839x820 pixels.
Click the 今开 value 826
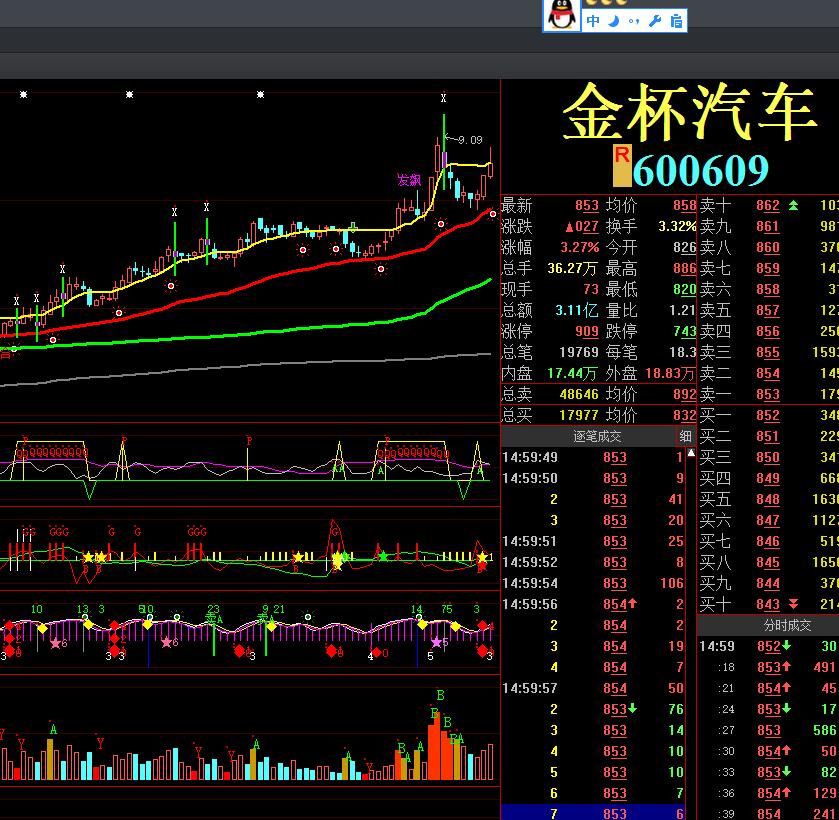point(684,247)
